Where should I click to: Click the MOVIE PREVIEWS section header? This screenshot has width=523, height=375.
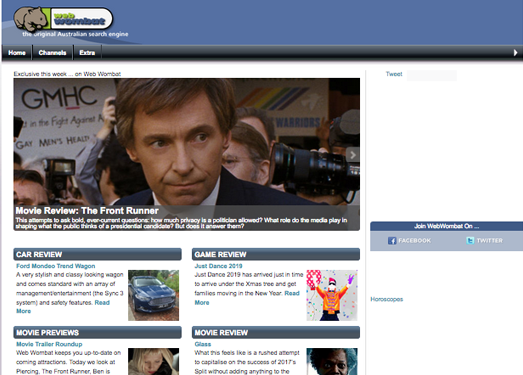(97, 332)
